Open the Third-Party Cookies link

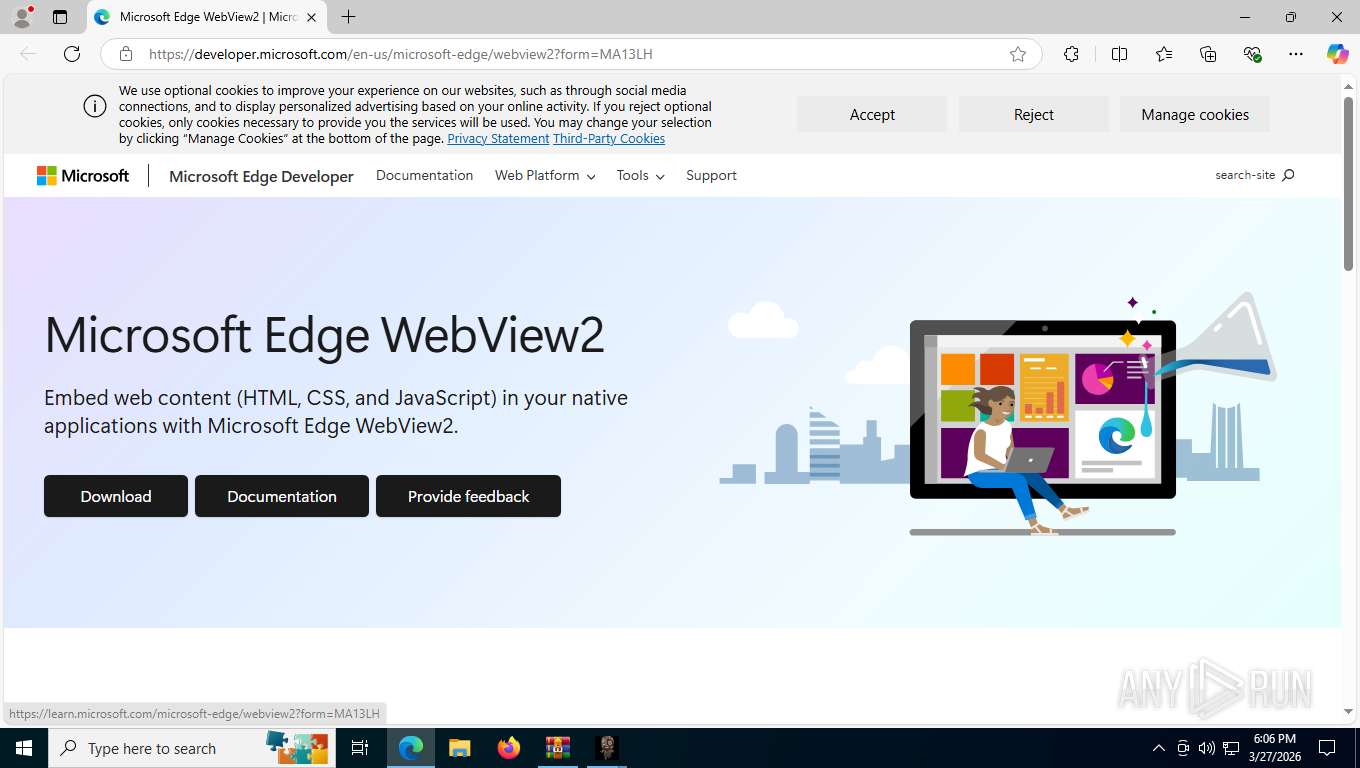pyautogui.click(x=609, y=139)
